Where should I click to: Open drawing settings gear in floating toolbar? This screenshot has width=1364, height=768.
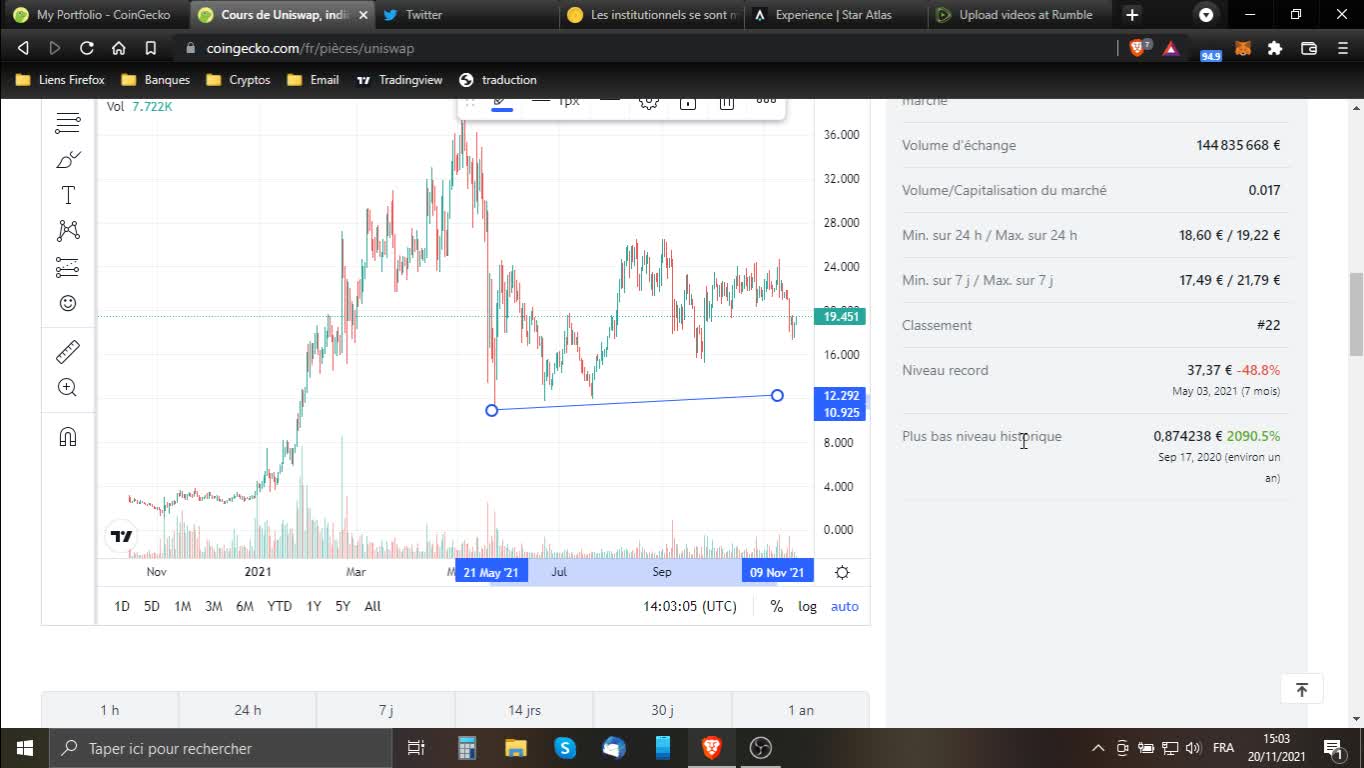tap(649, 101)
